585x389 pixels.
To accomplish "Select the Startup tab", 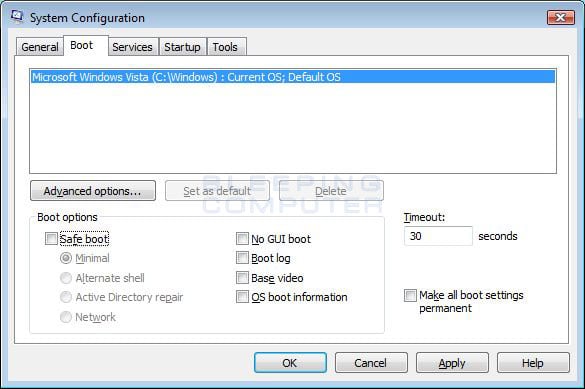I will pos(182,47).
